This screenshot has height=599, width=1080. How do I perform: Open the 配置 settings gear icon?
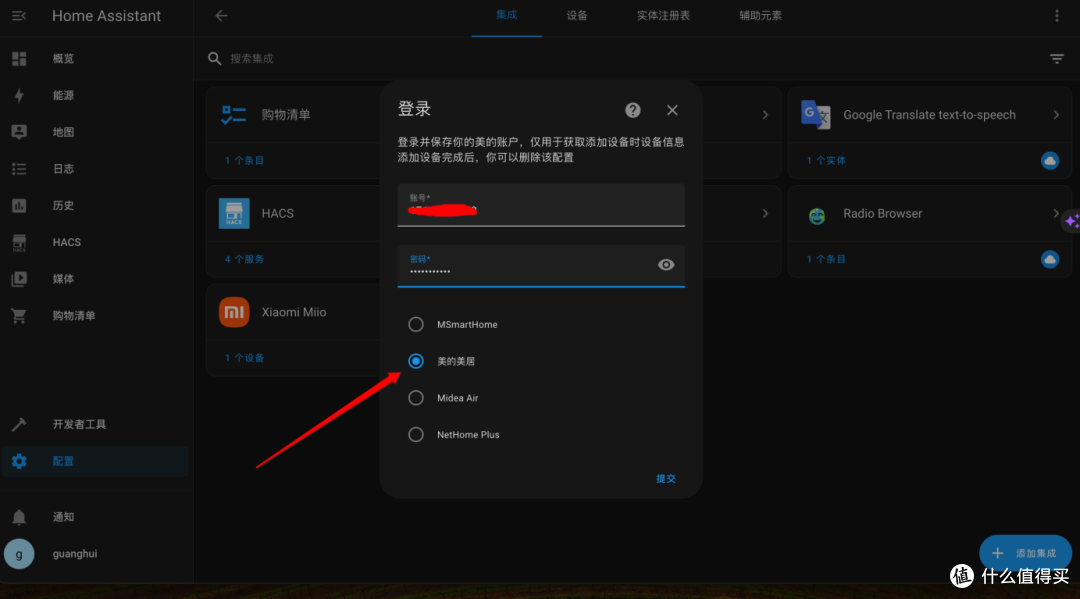pos(19,461)
